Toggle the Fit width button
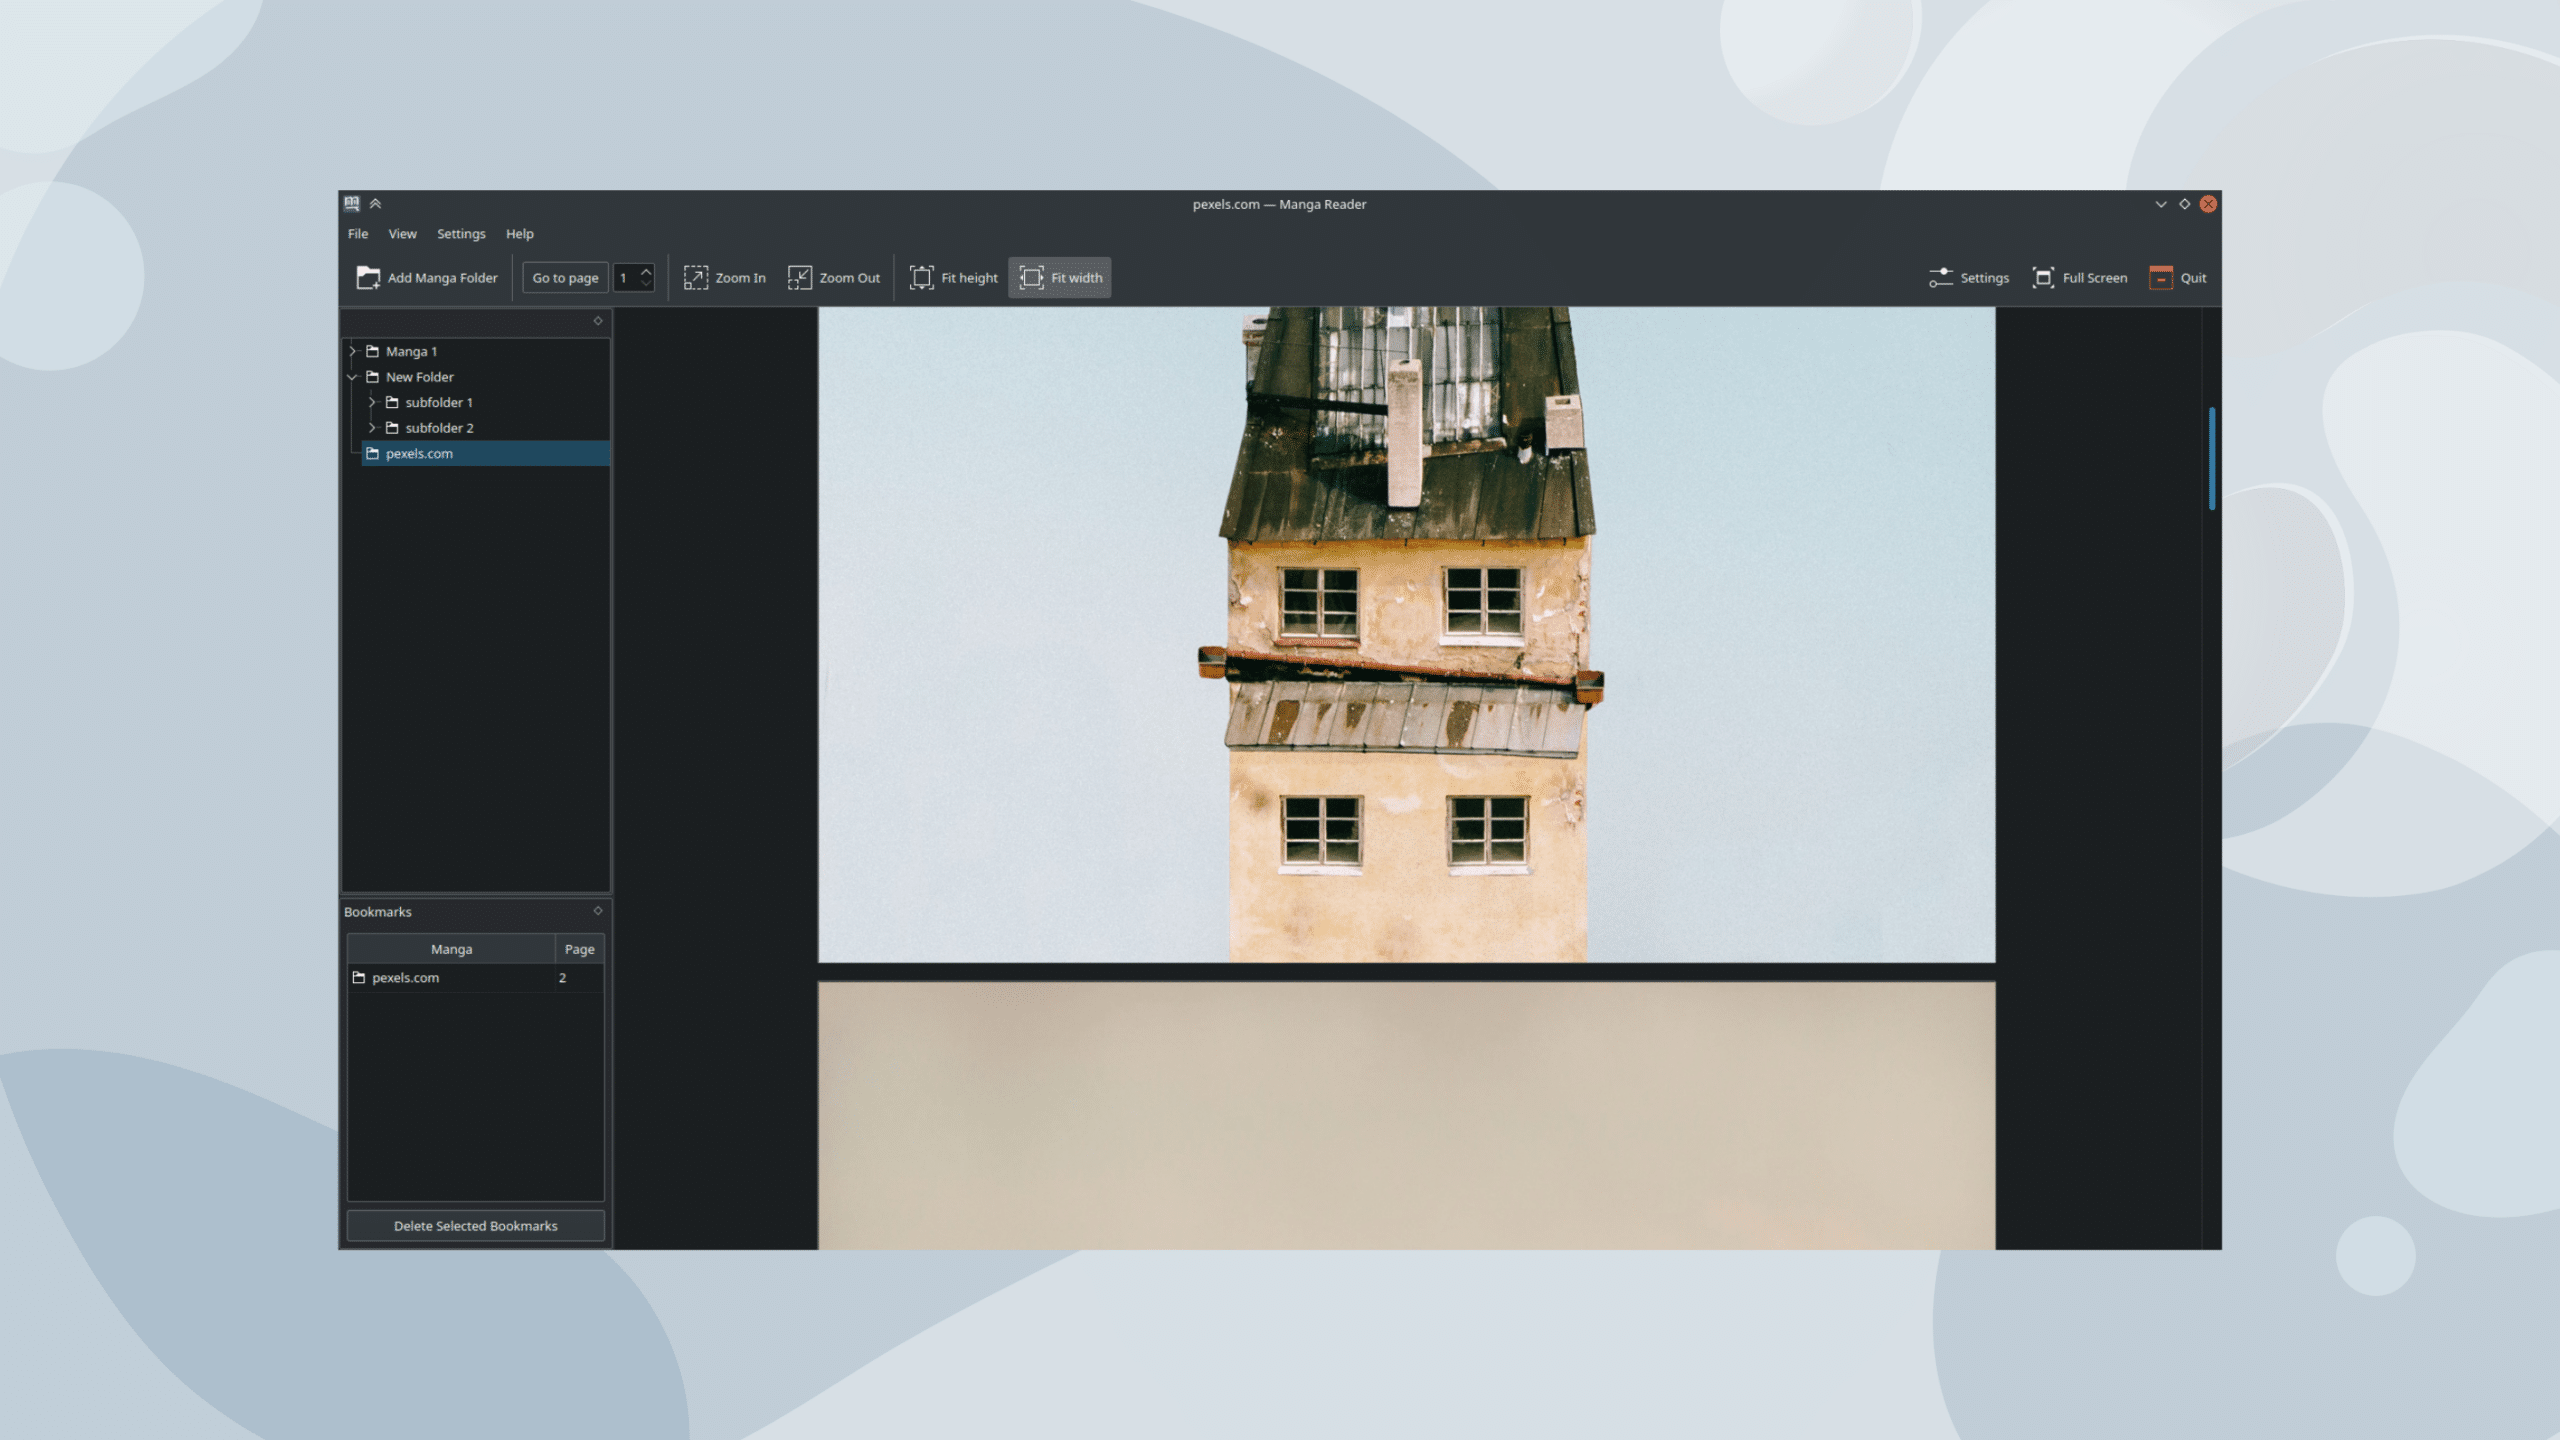This screenshot has height=1440, width=2560. click(1060, 278)
